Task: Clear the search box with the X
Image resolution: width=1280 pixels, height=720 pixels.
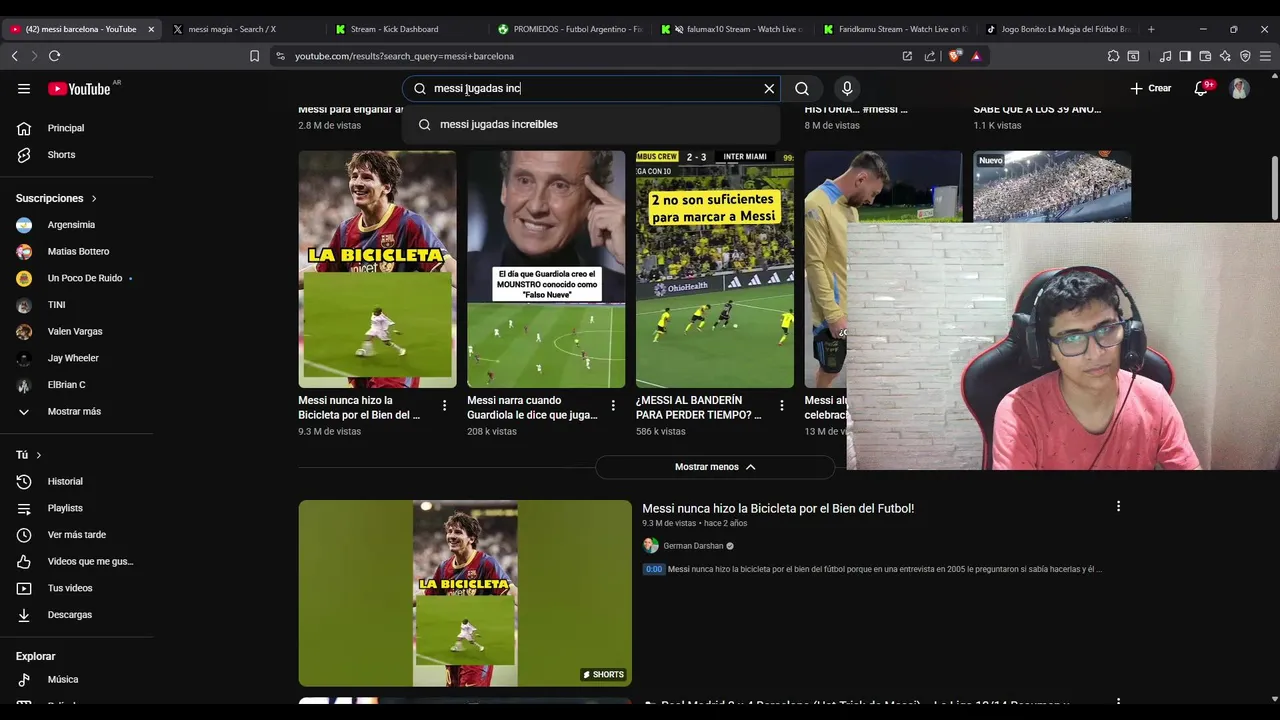Action: coord(769,89)
